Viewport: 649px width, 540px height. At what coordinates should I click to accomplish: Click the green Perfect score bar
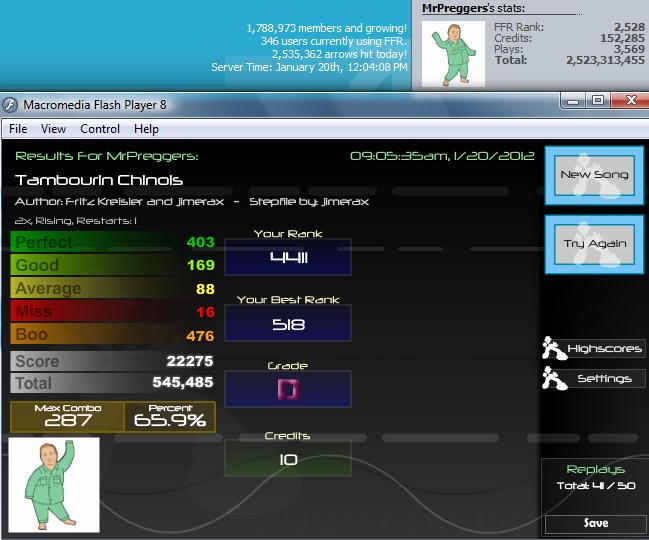tap(113, 242)
